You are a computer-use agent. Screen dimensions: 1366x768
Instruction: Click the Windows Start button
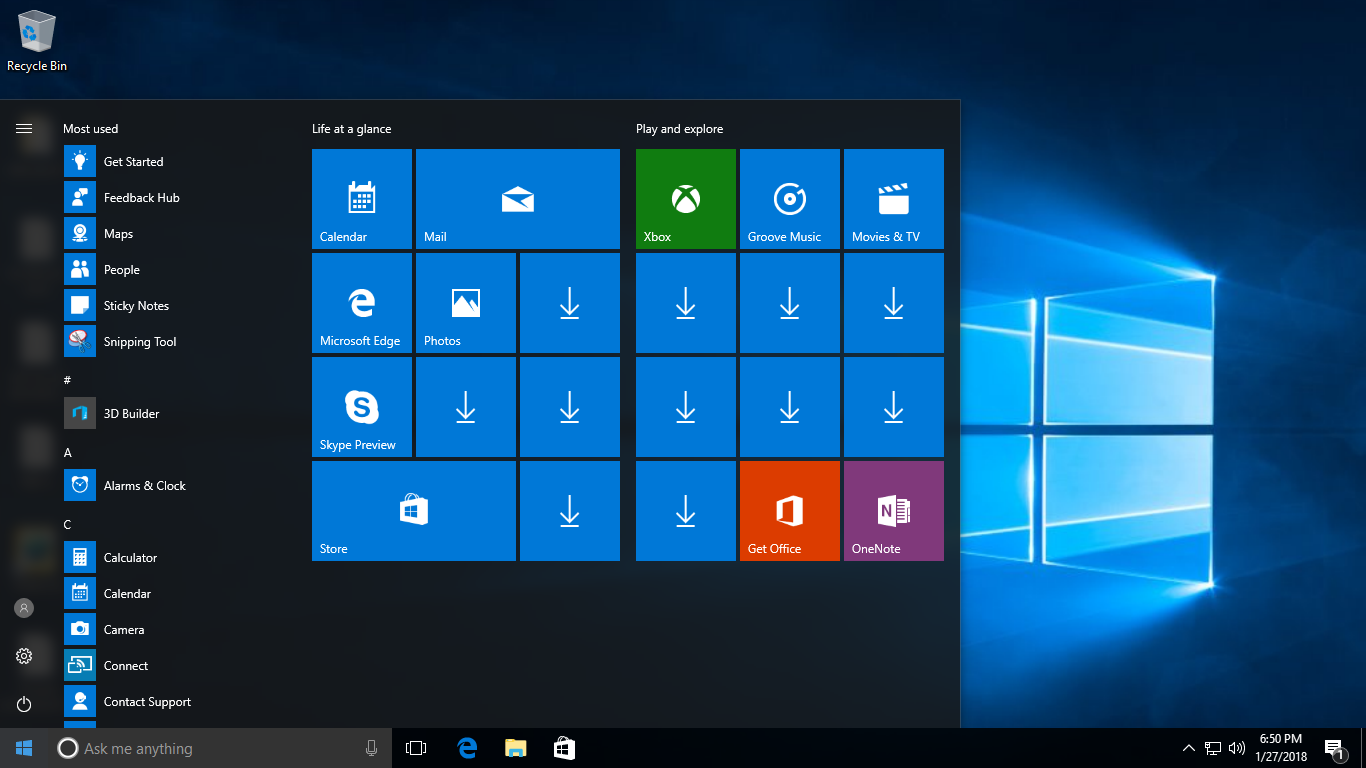[24, 748]
